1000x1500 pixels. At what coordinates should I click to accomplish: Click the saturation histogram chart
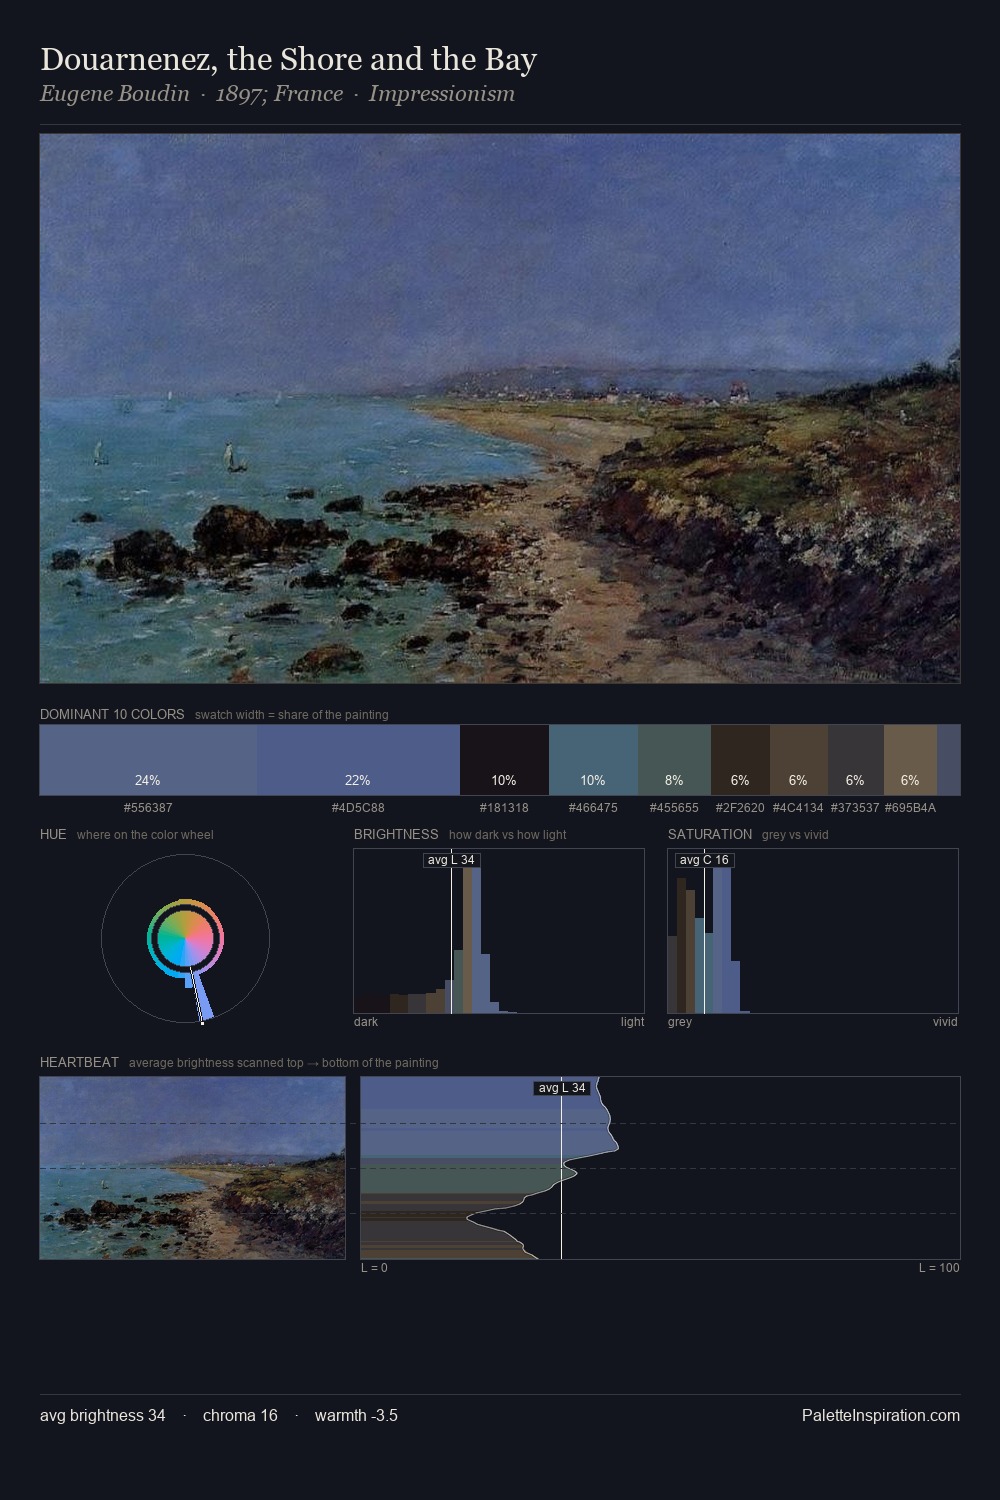pos(813,931)
